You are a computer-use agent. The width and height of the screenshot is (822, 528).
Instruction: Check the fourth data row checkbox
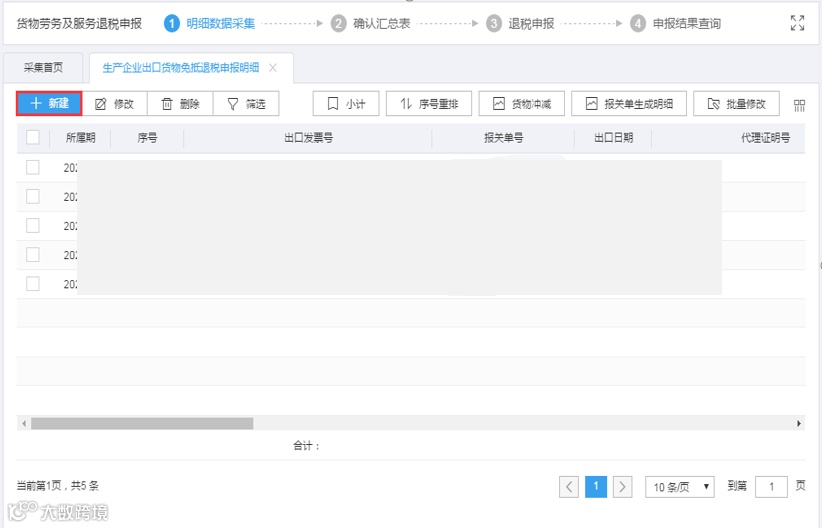tap(33, 255)
